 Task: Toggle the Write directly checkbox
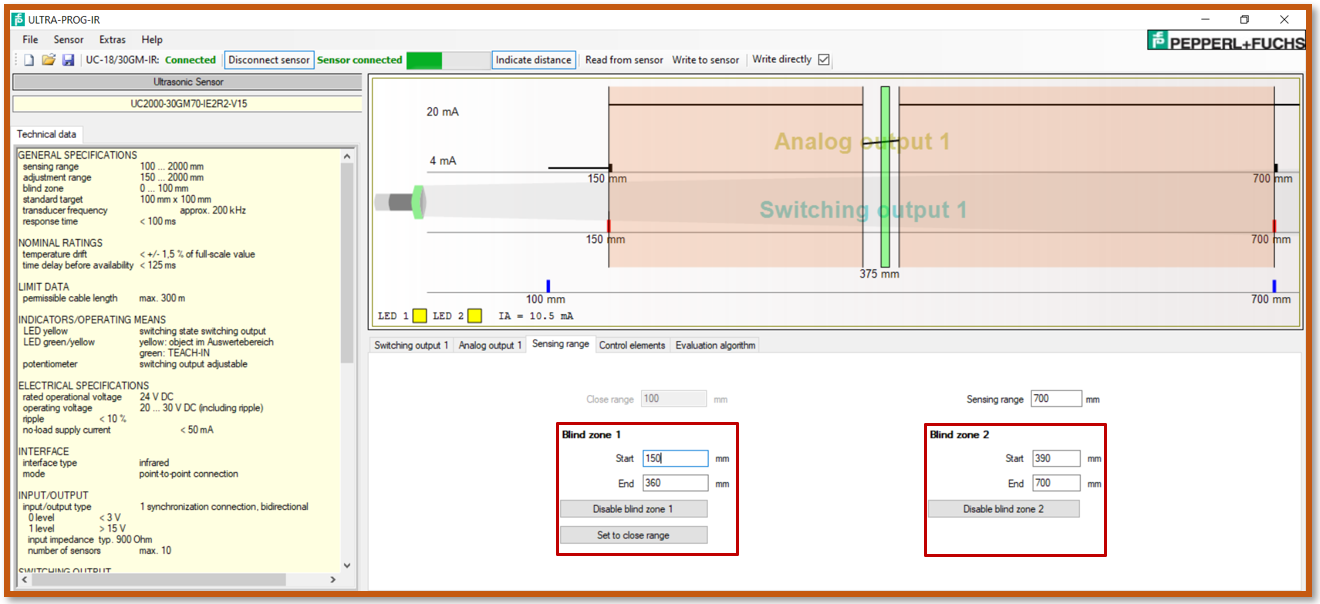(824, 60)
